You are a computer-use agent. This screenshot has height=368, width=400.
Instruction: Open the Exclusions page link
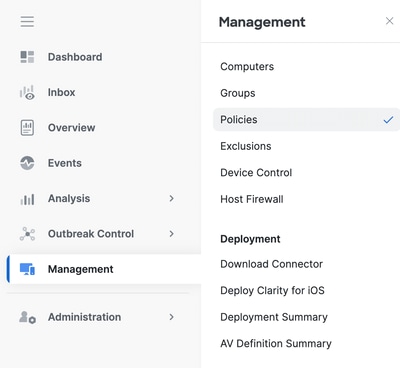coord(246,146)
